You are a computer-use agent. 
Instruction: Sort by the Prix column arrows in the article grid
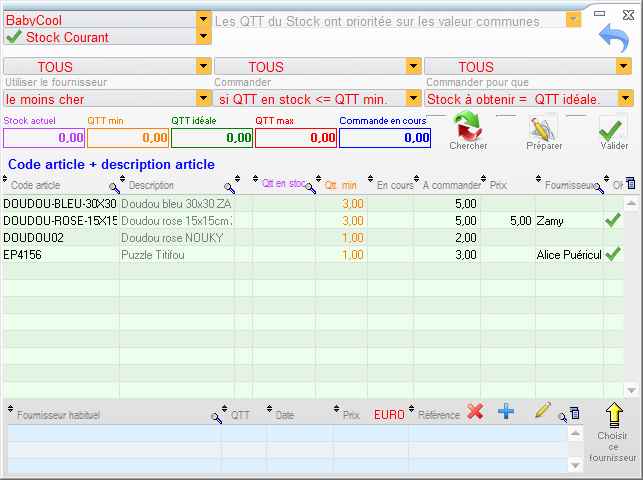483,179
